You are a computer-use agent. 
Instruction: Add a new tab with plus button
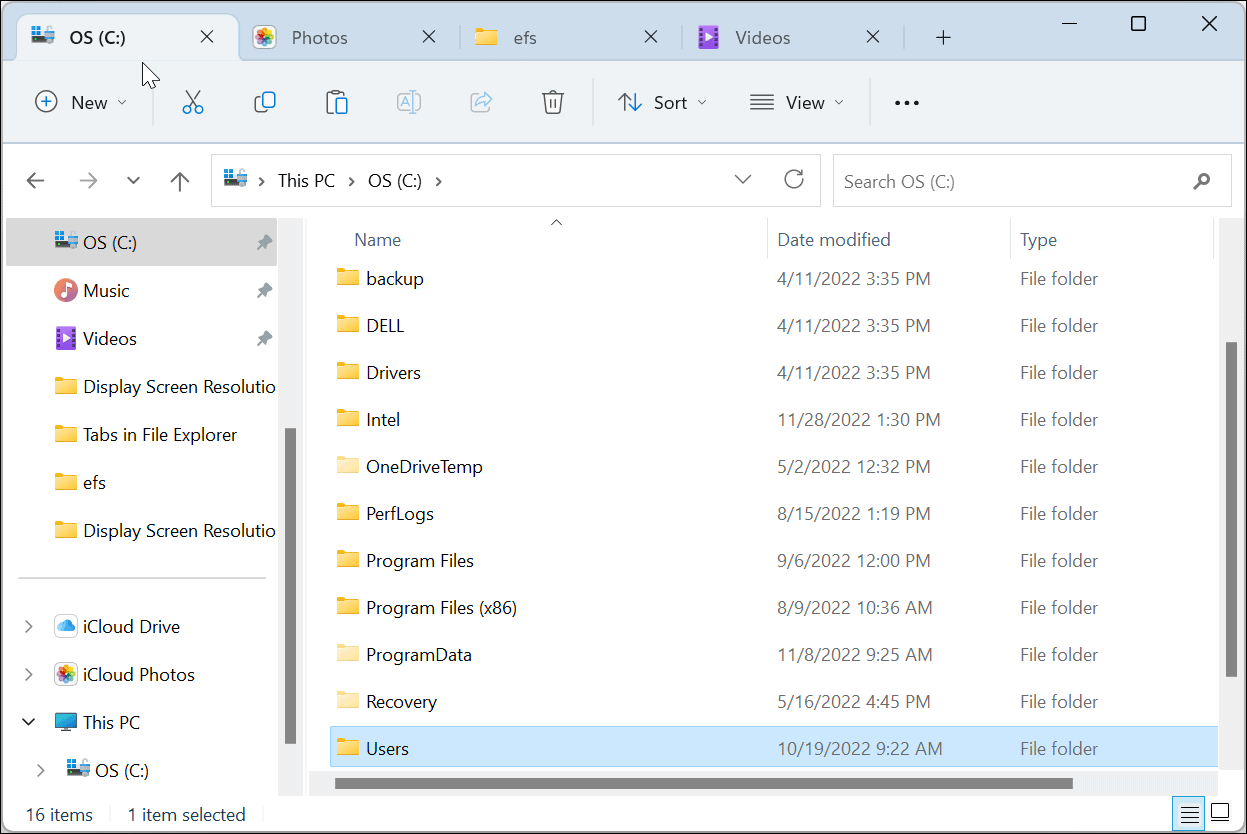click(943, 37)
